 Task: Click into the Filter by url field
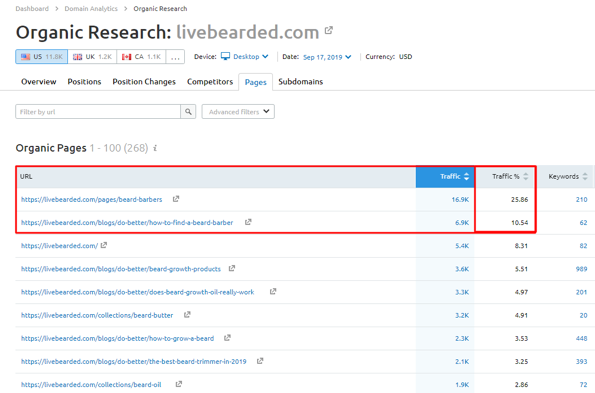coord(98,112)
